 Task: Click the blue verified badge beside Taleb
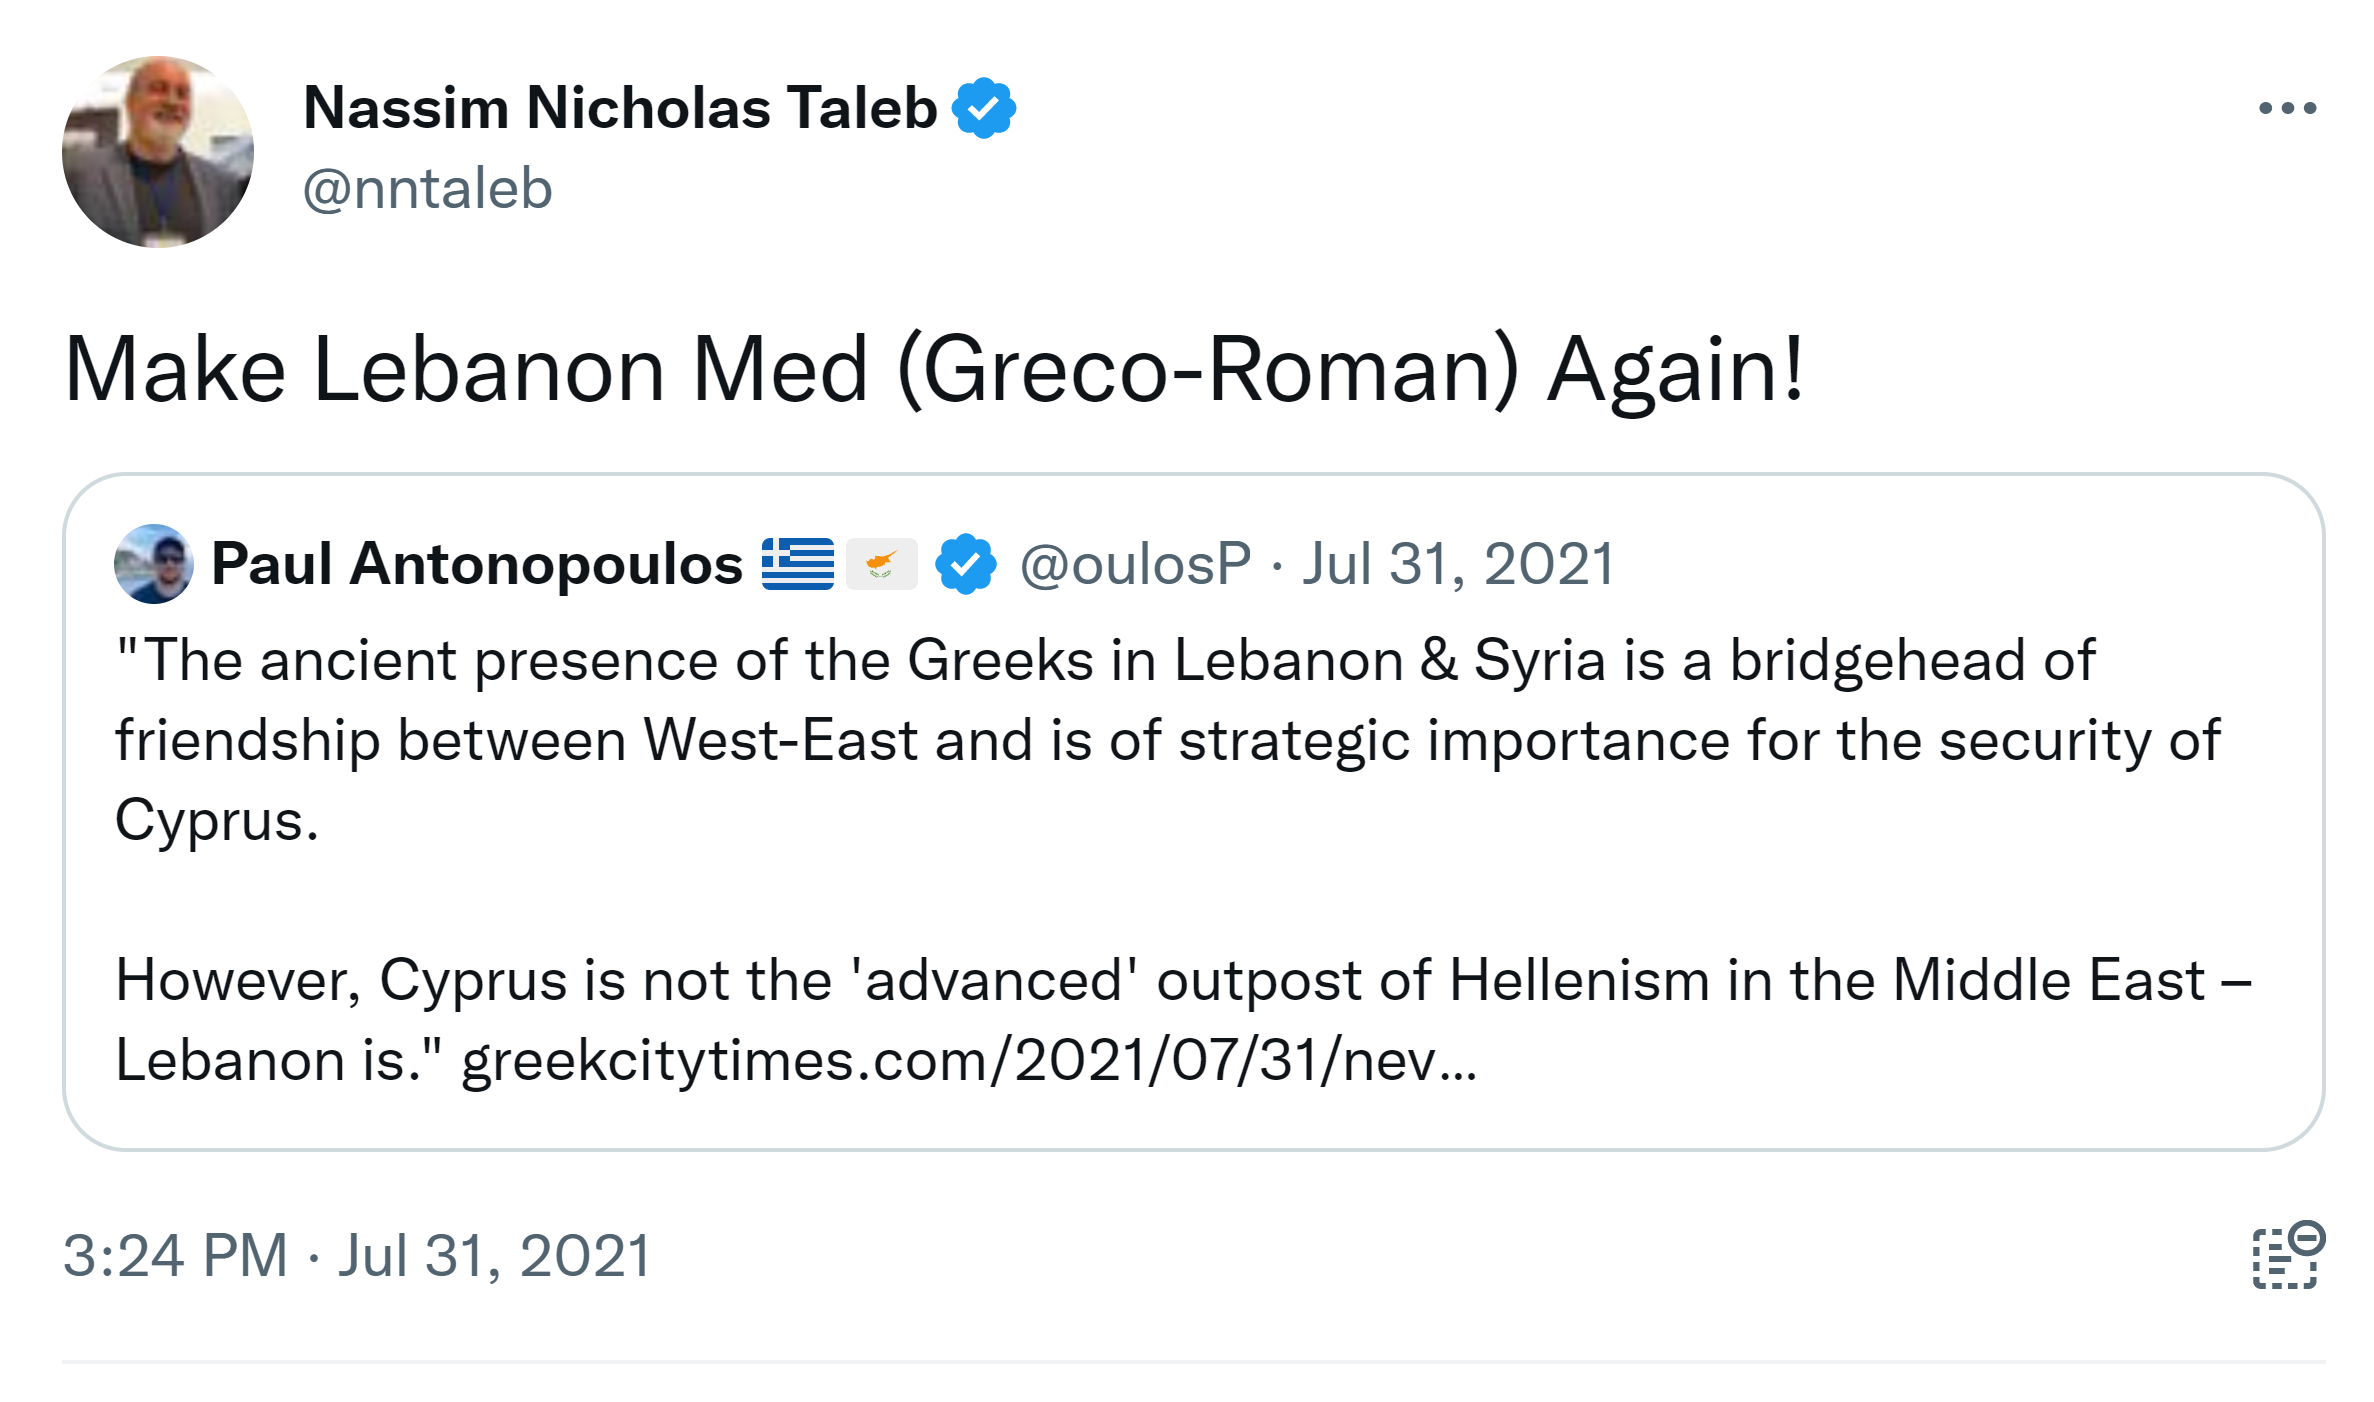pyautogui.click(x=984, y=108)
